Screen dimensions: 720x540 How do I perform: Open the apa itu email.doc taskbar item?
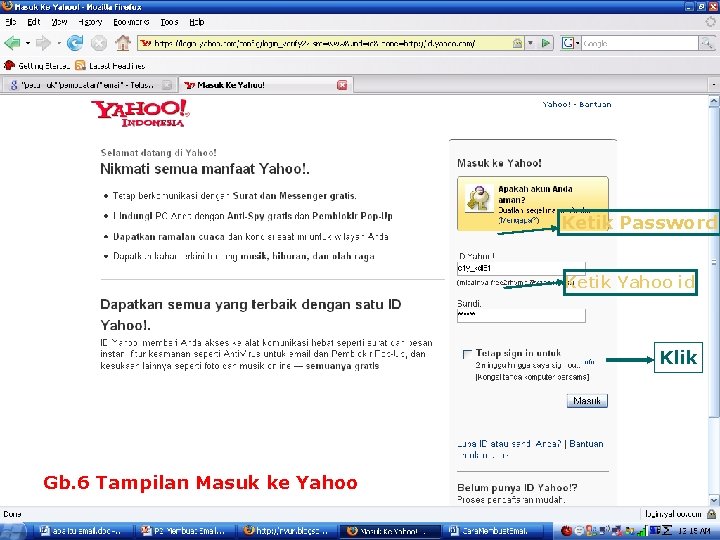point(82,531)
